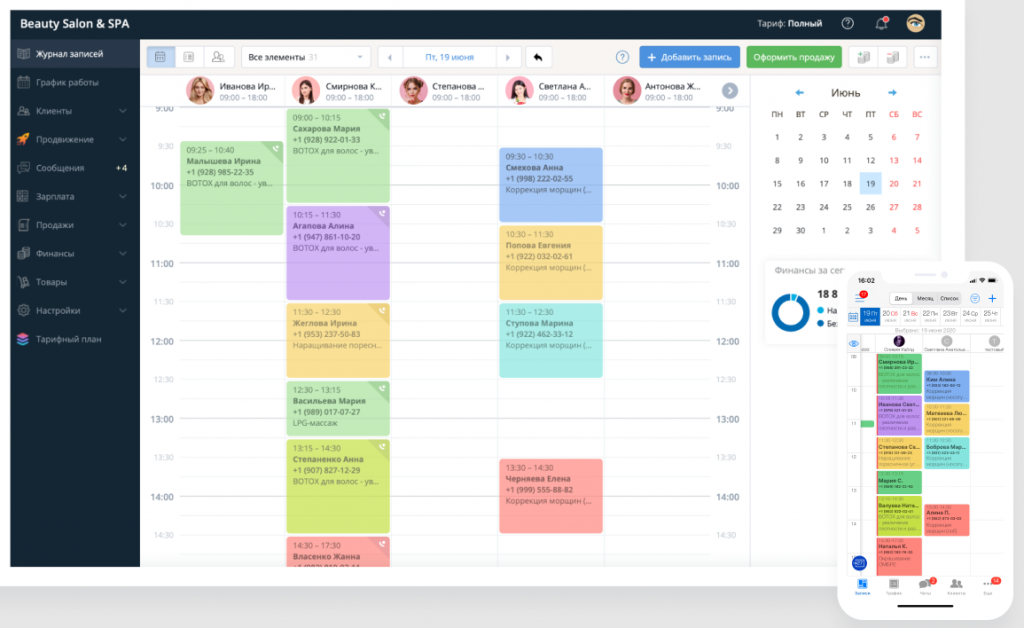
Task: Toggle phone eye visibility icon
Action: point(854,343)
